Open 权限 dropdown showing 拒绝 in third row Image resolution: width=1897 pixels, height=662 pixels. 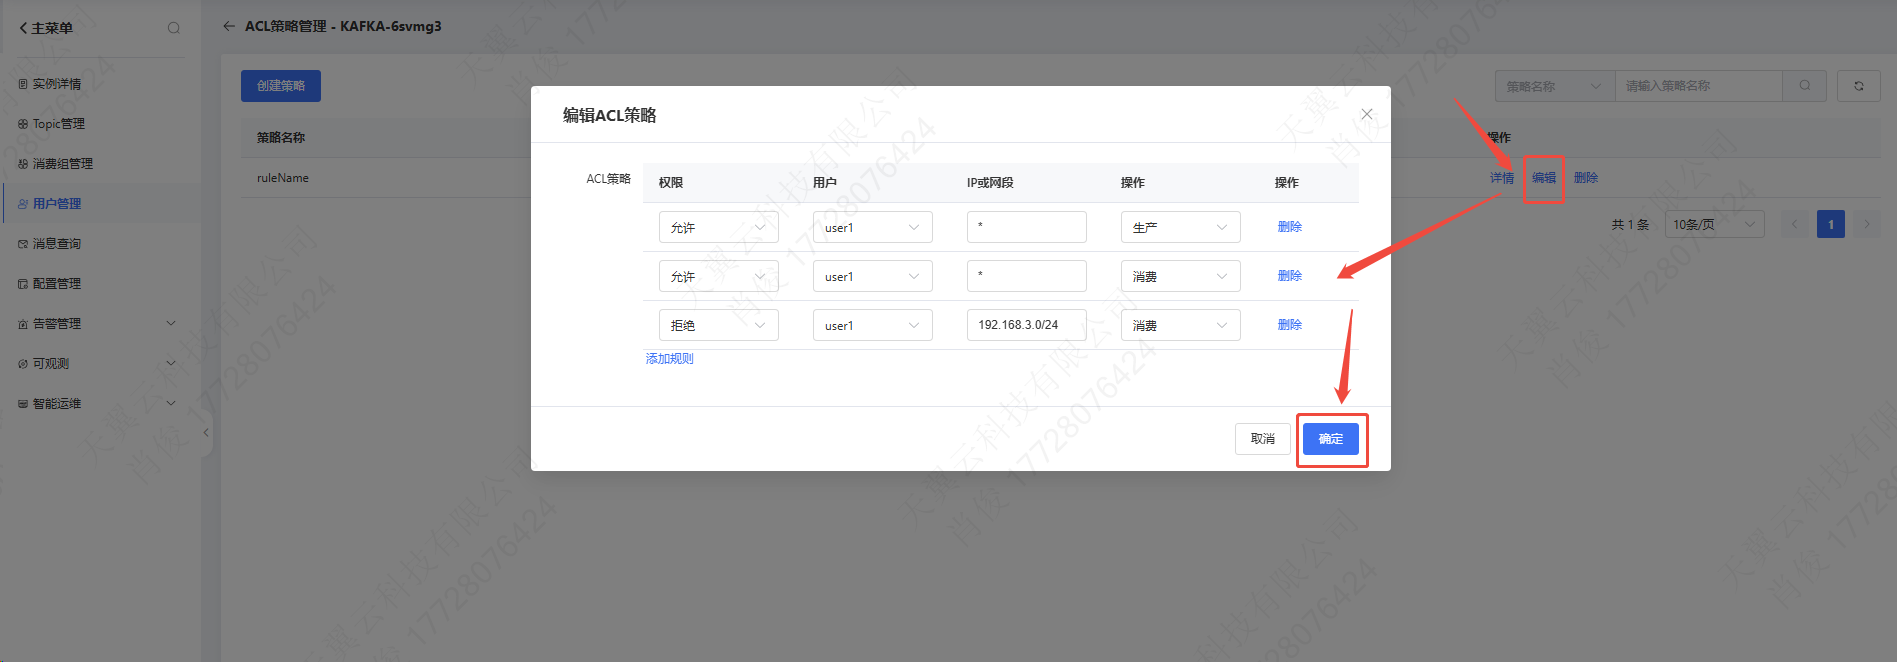718,325
